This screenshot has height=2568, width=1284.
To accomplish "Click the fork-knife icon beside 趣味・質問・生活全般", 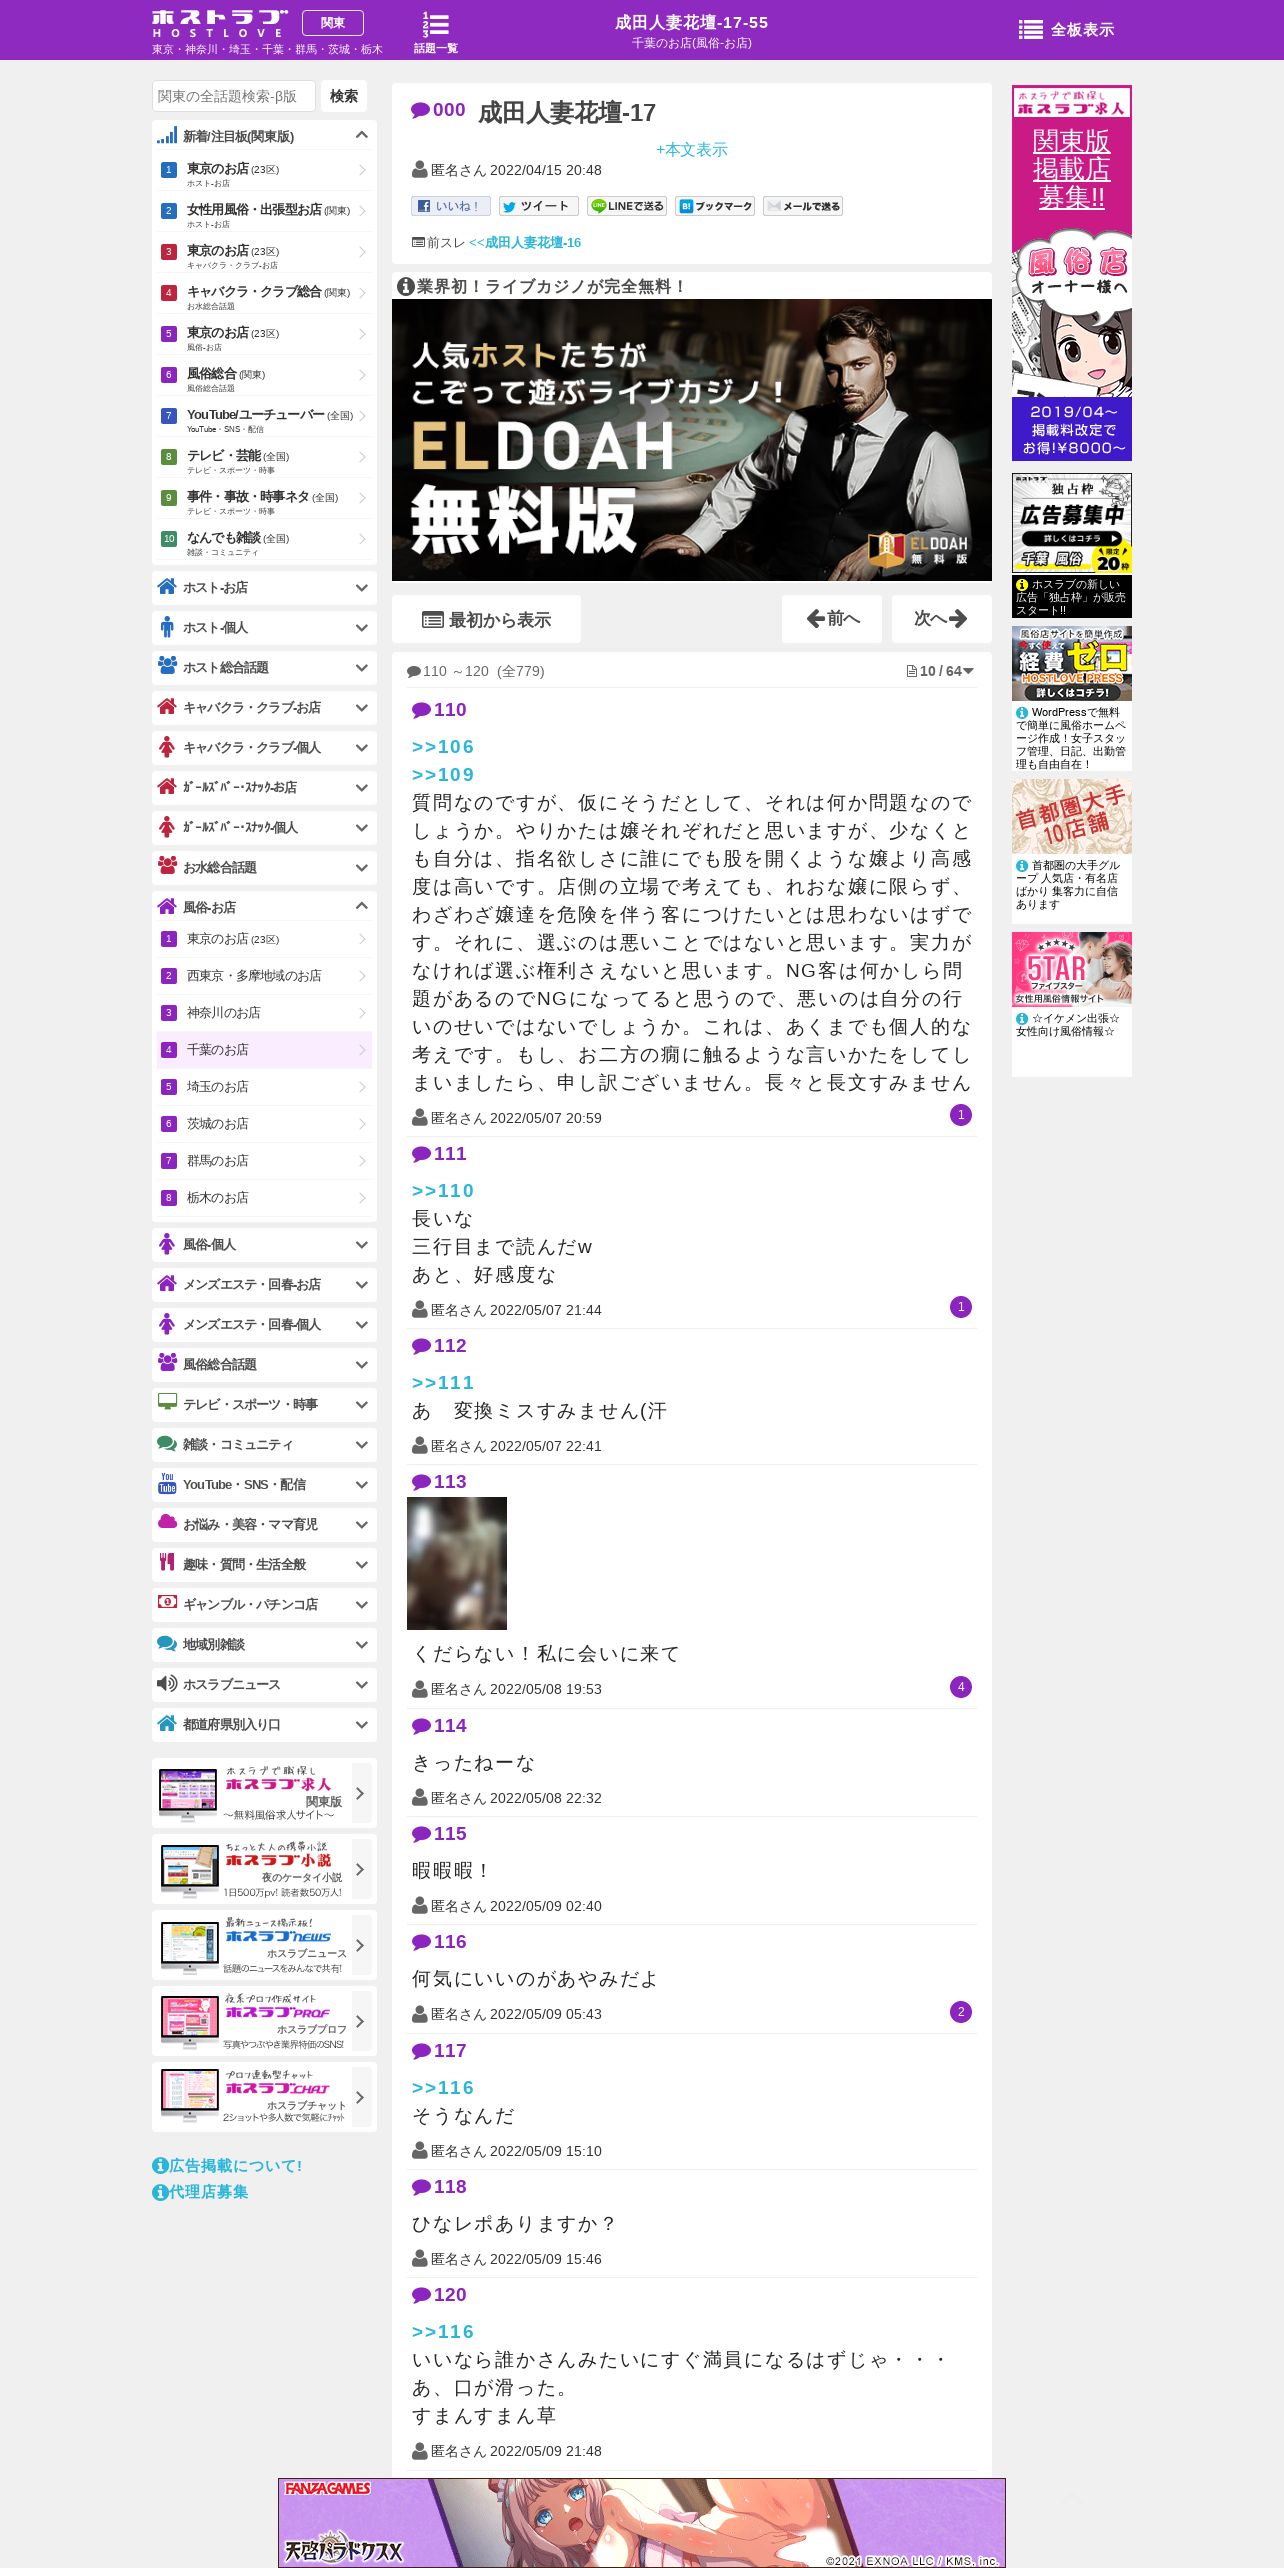I will 167,1562.
